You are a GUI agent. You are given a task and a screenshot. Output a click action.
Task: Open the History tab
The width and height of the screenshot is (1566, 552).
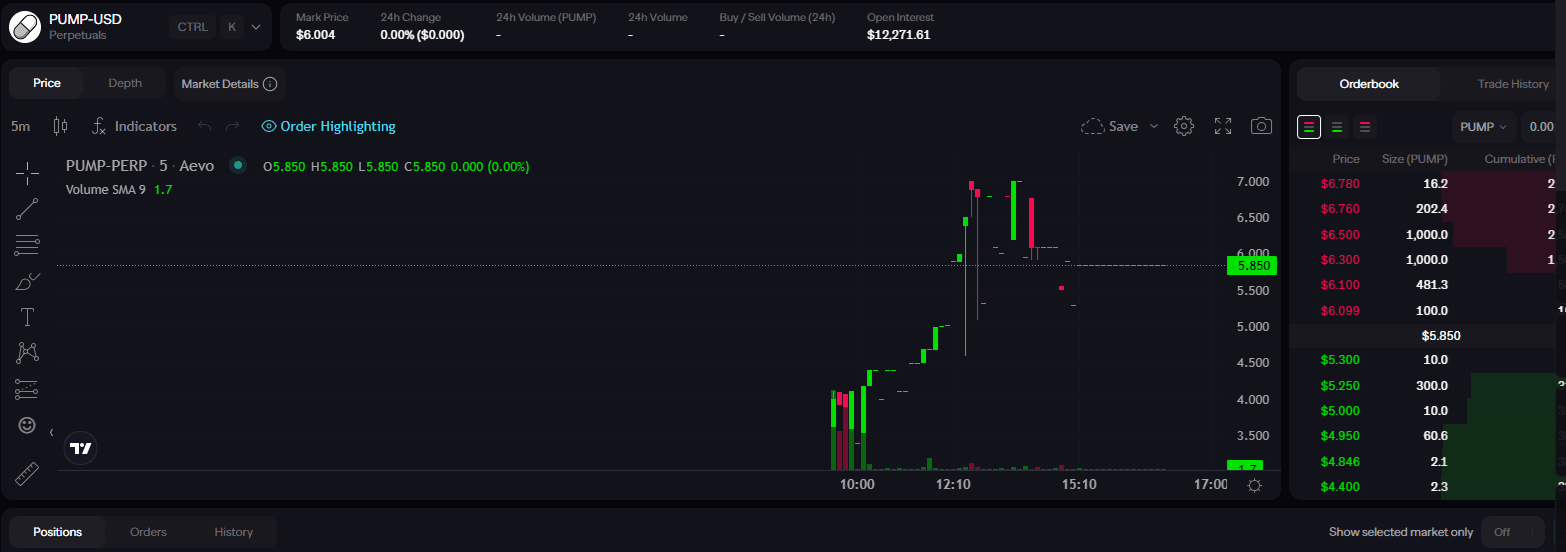[233, 532]
